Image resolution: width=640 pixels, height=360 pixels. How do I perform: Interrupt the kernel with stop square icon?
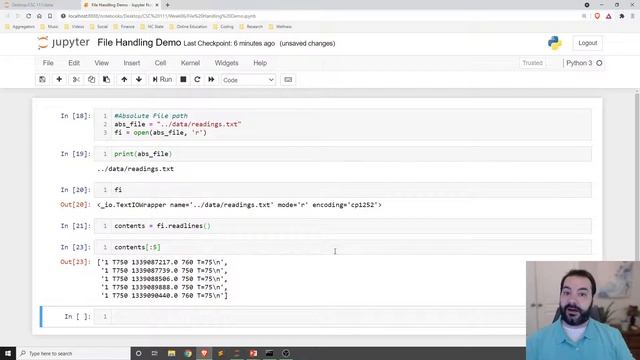coord(183,80)
